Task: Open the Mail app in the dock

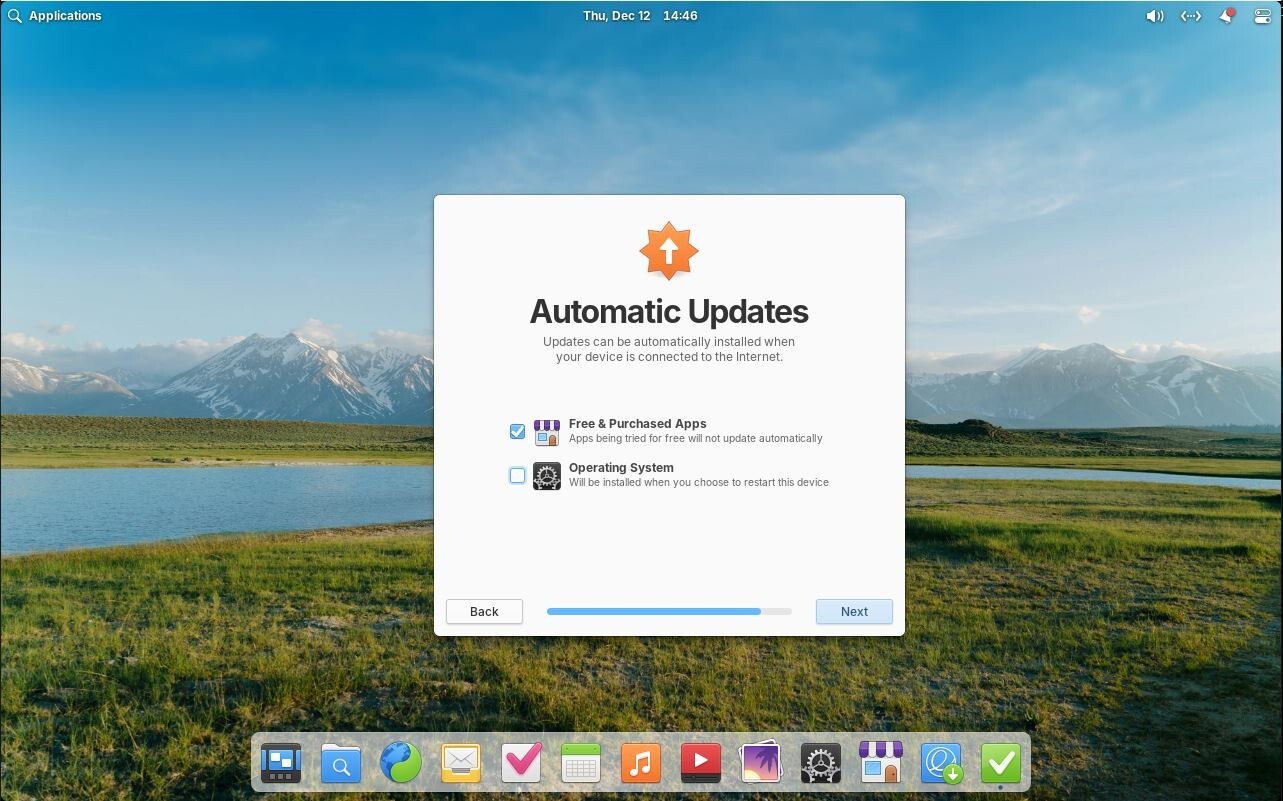Action: click(x=461, y=763)
